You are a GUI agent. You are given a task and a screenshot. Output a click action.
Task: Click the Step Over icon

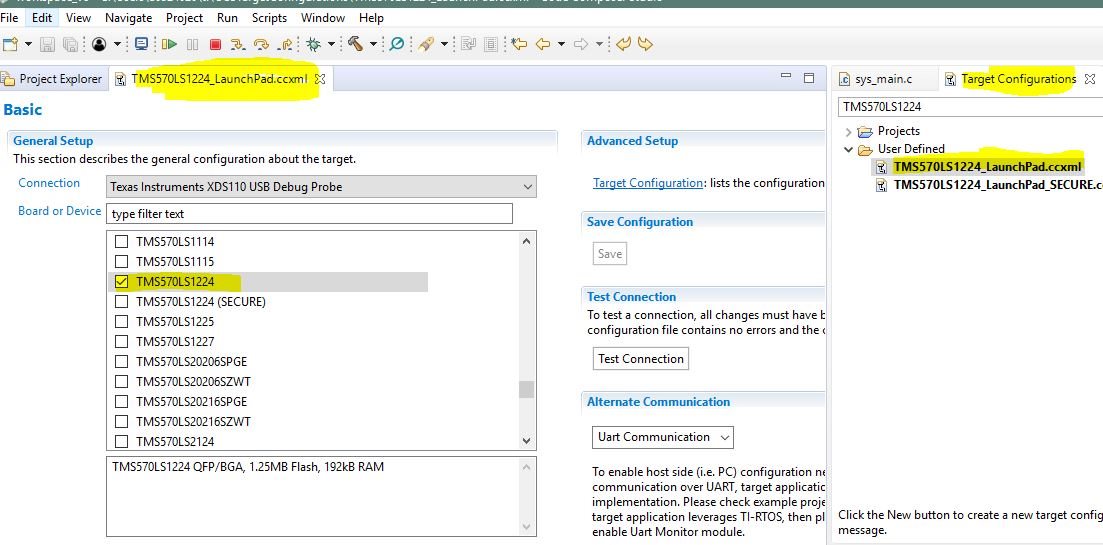click(261, 44)
